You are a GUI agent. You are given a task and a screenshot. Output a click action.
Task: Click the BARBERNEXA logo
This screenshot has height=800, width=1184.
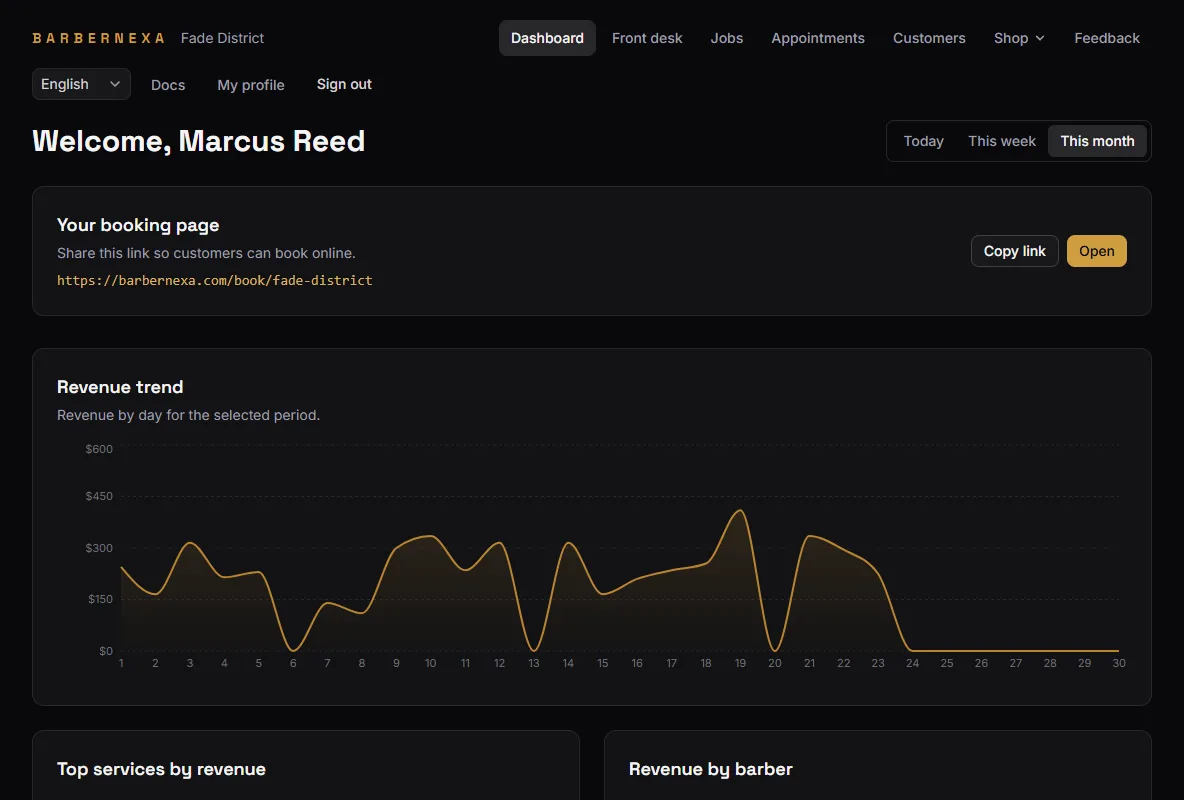[98, 38]
